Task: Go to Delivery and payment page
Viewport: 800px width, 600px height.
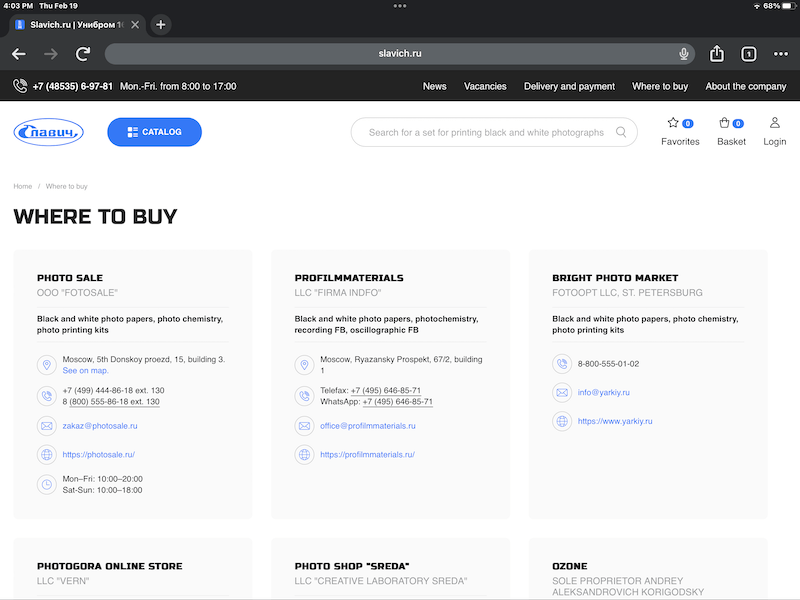Action: [x=569, y=86]
